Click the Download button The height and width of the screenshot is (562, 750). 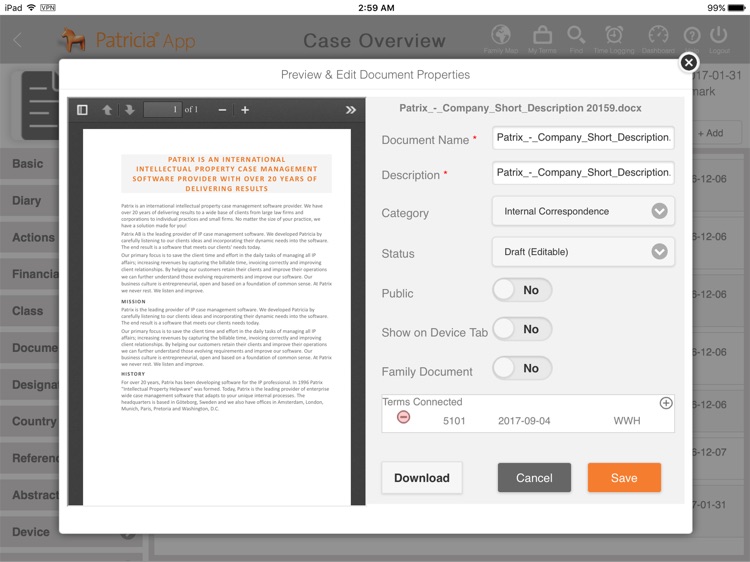pyautogui.click(x=422, y=477)
